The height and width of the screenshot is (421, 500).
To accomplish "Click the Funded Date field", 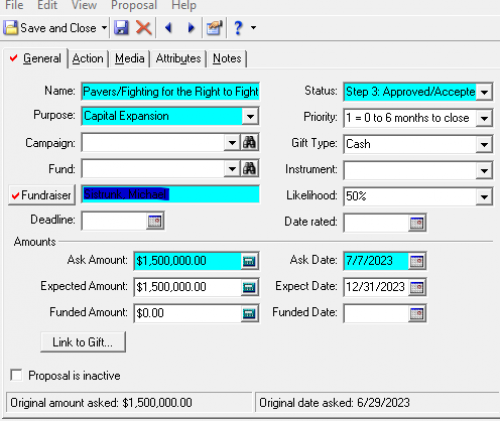I will coord(376,313).
